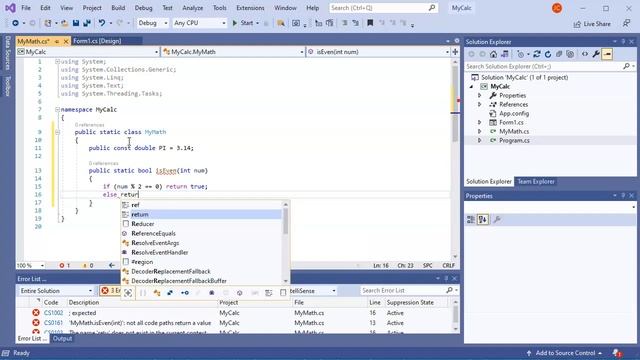Click the Pending Changes Filter clock icon
640x360 pixels.
coord(520,54)
